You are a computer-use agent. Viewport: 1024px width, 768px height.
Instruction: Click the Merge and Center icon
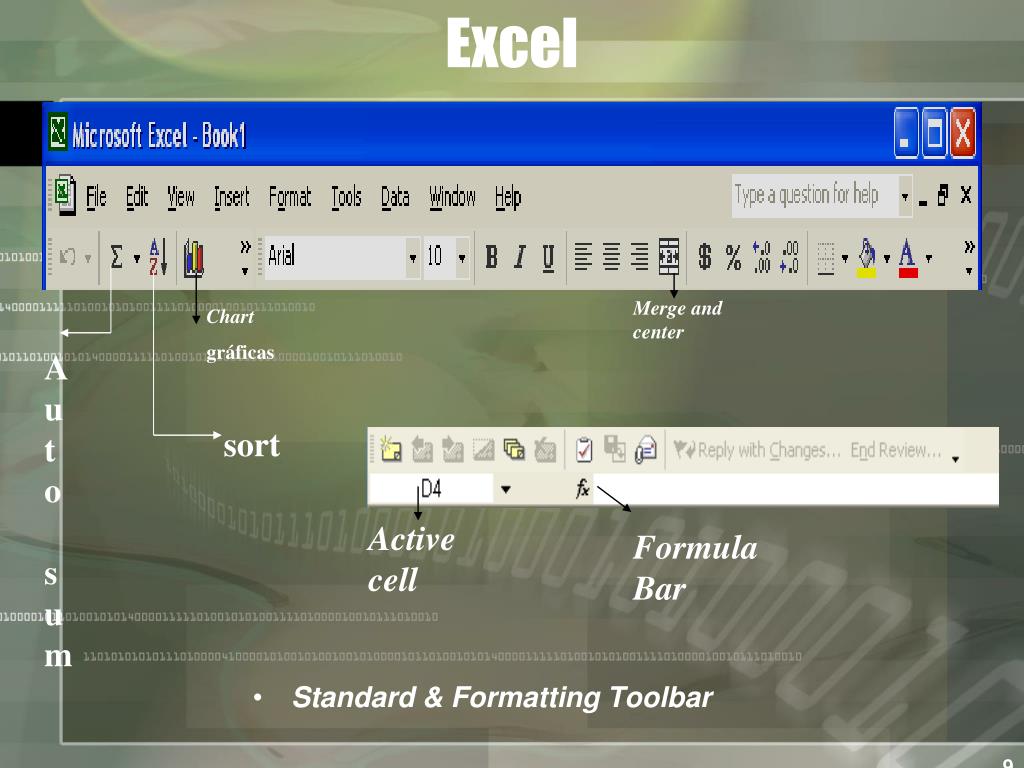tap(669, 256)
